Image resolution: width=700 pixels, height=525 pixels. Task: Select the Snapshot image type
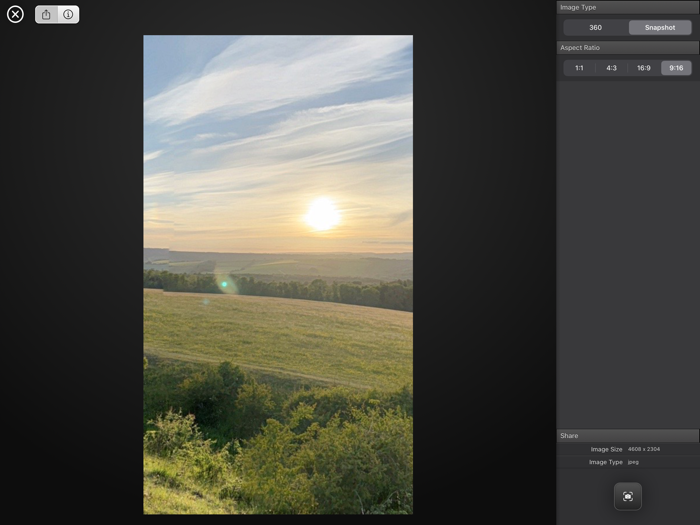[660, 28]
